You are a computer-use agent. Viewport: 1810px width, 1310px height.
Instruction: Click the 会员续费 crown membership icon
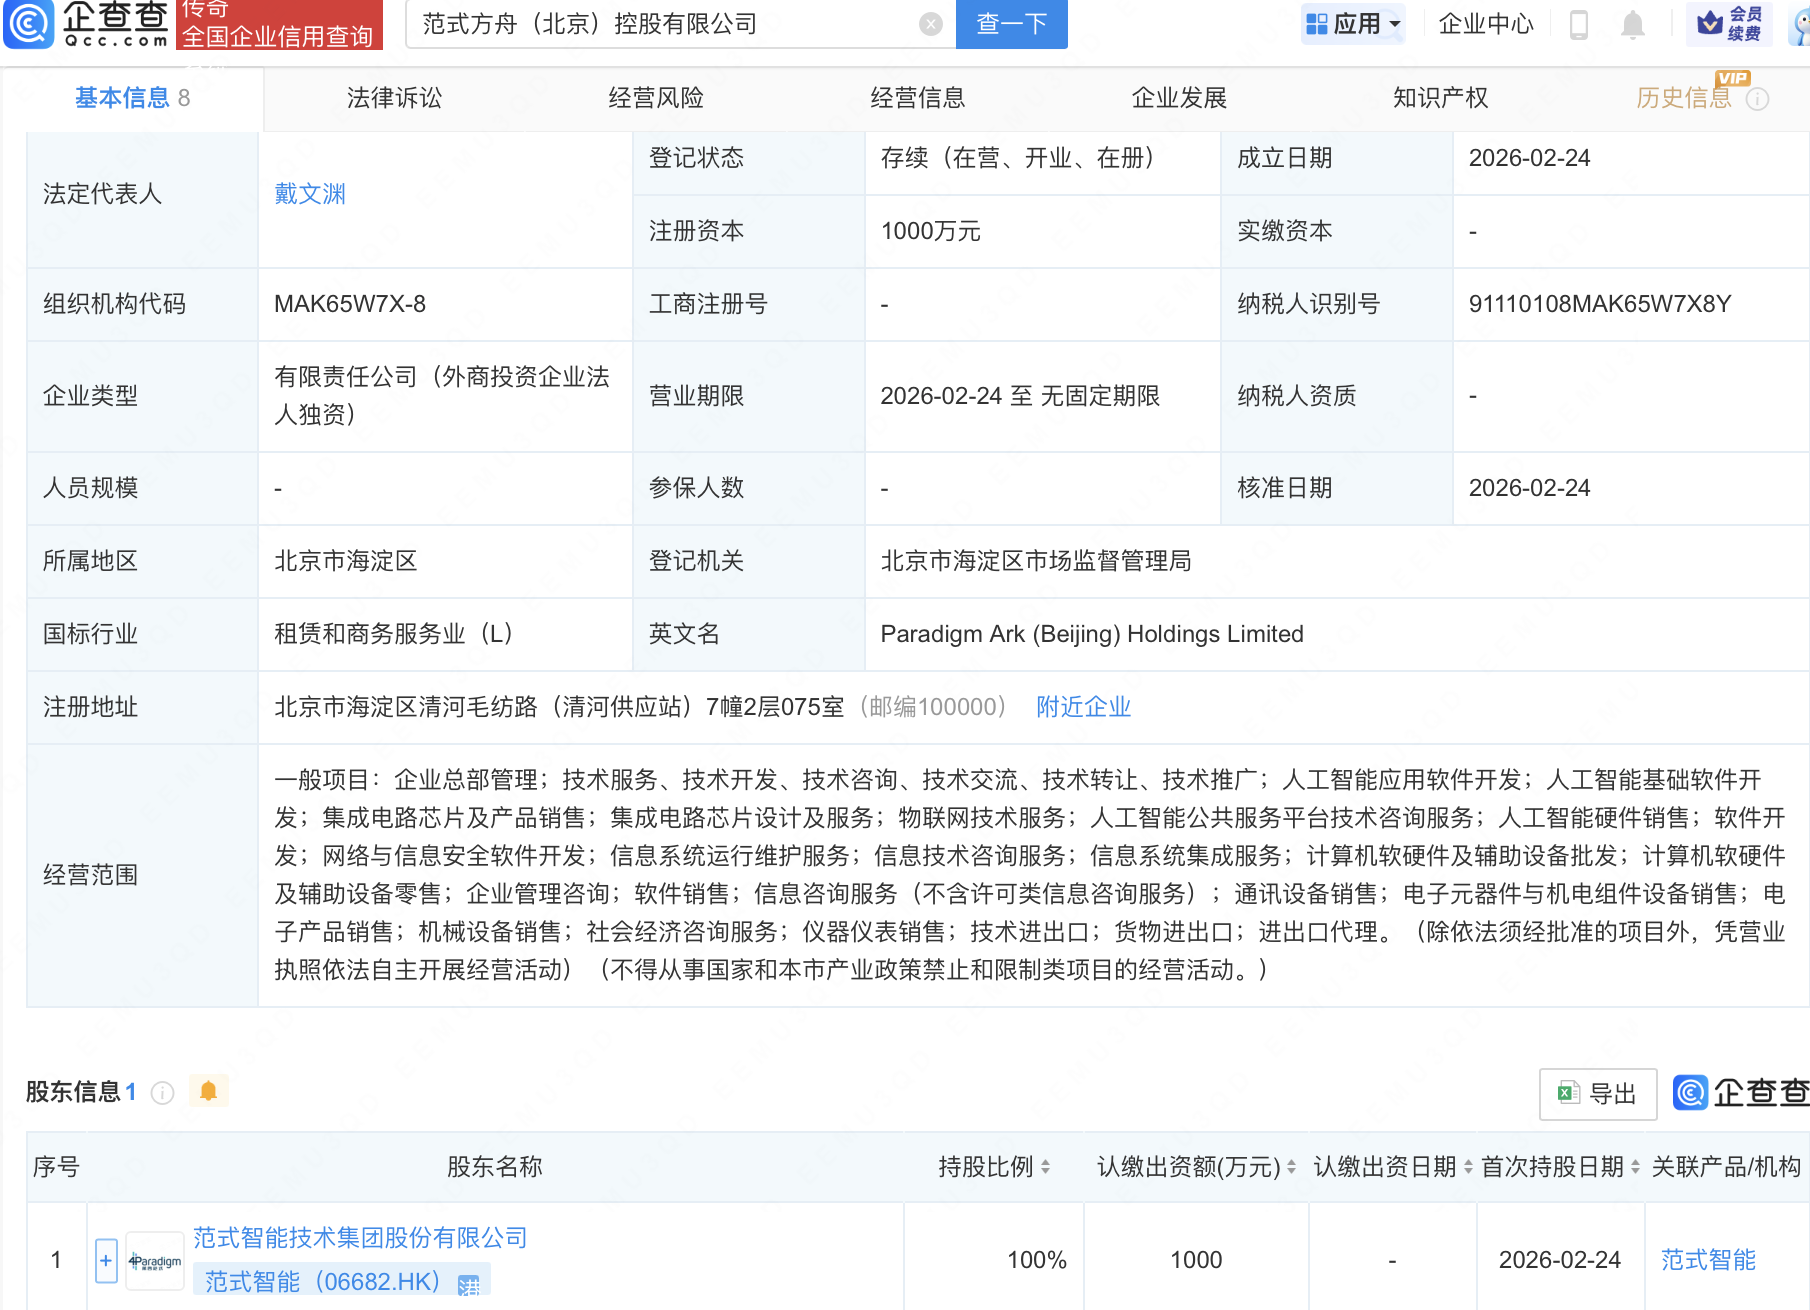click(x=1735, y=24)
